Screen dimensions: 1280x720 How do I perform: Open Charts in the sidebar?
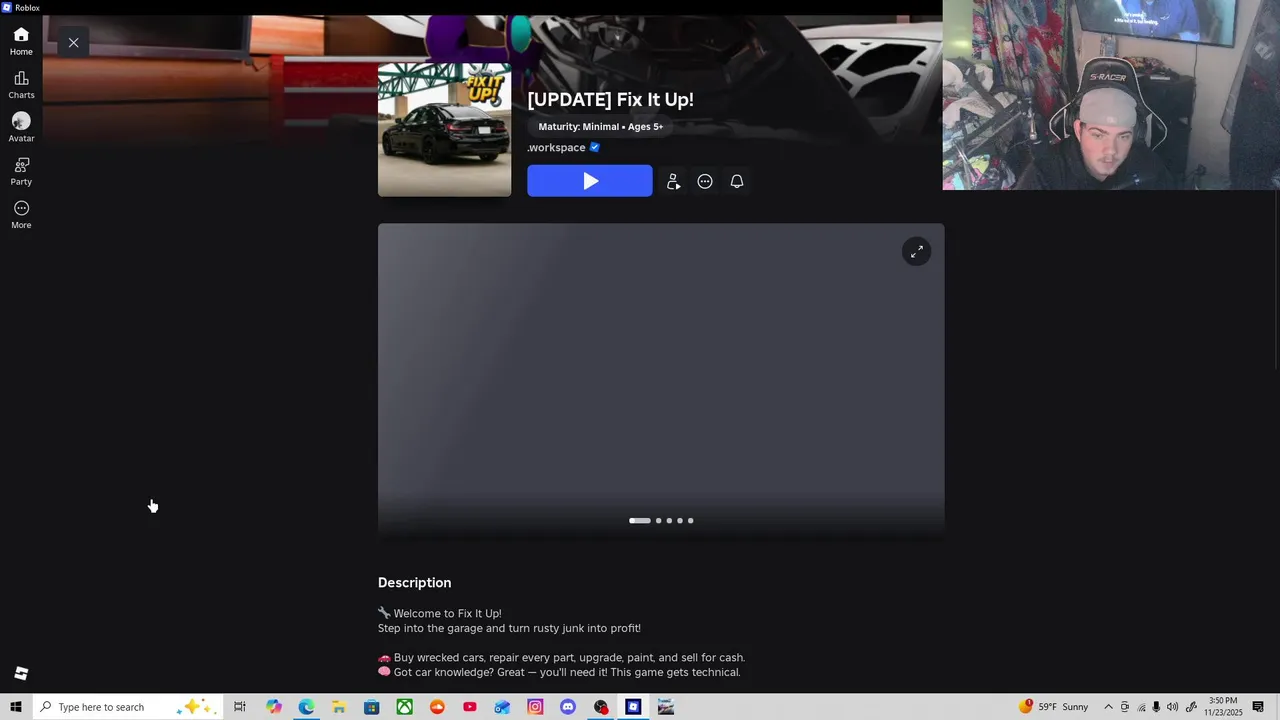(x=21, y=85)
